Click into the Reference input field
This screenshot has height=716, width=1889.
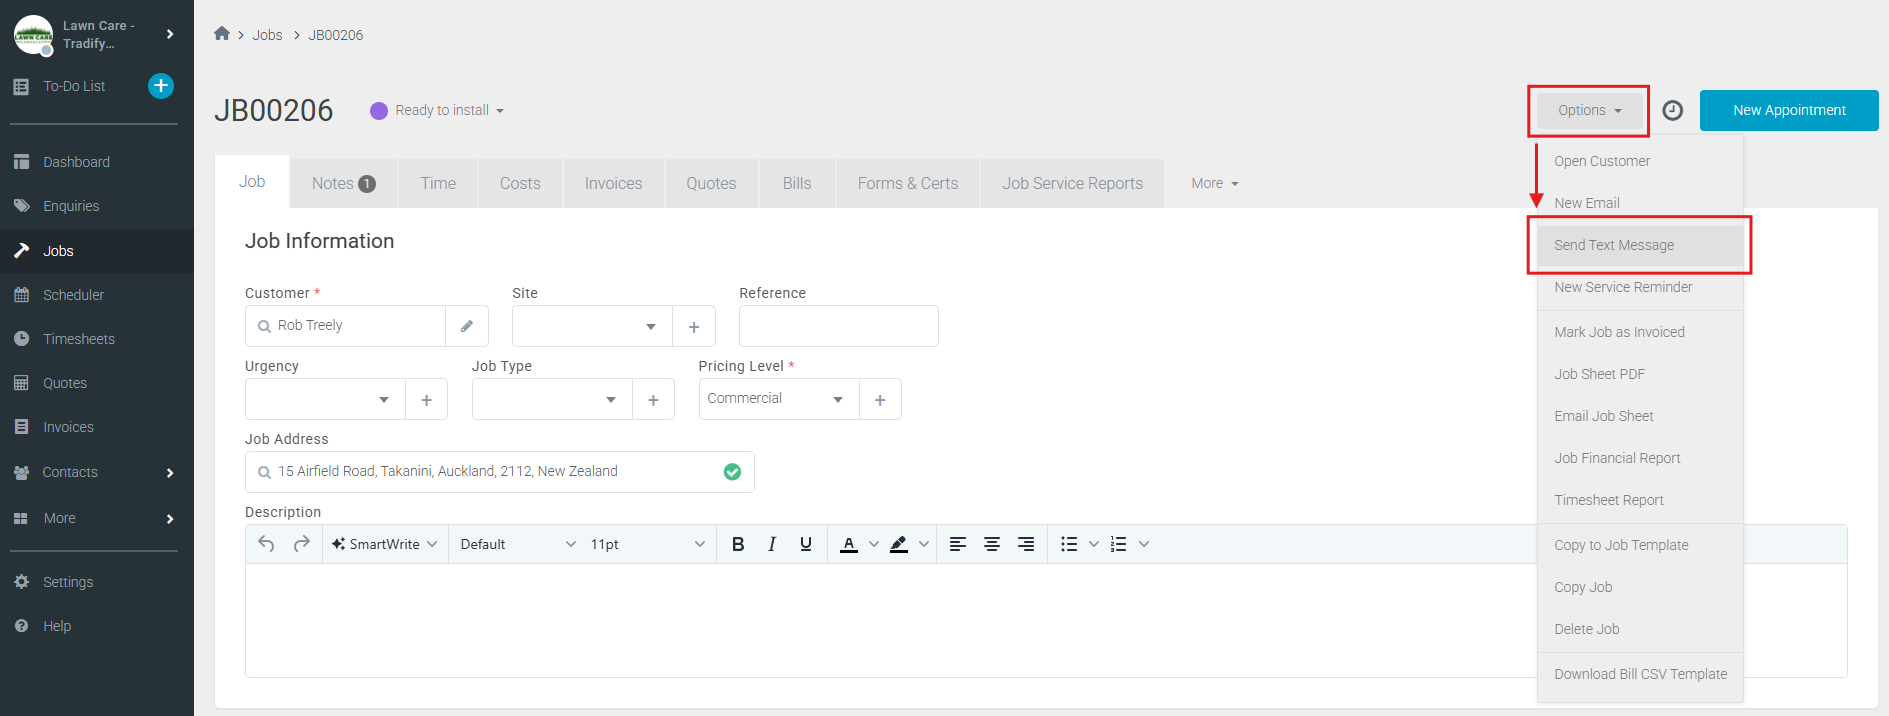838,326
